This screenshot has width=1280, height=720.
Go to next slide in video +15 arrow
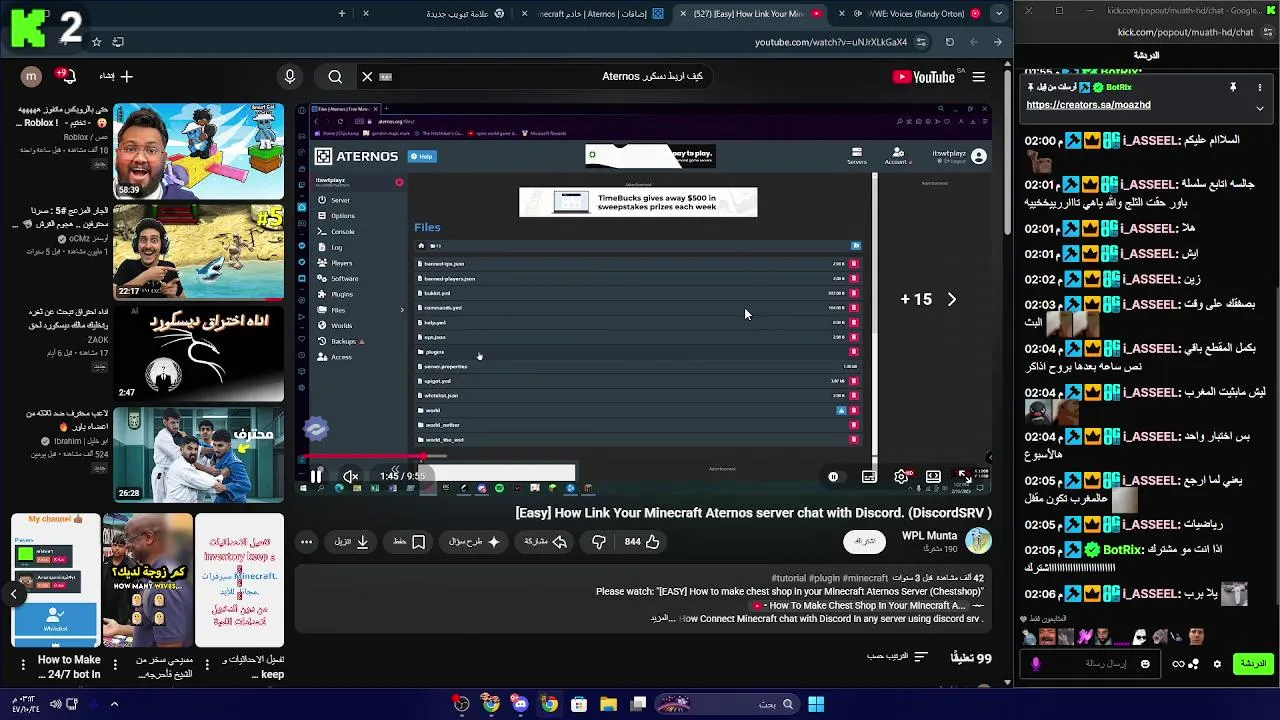951,299
